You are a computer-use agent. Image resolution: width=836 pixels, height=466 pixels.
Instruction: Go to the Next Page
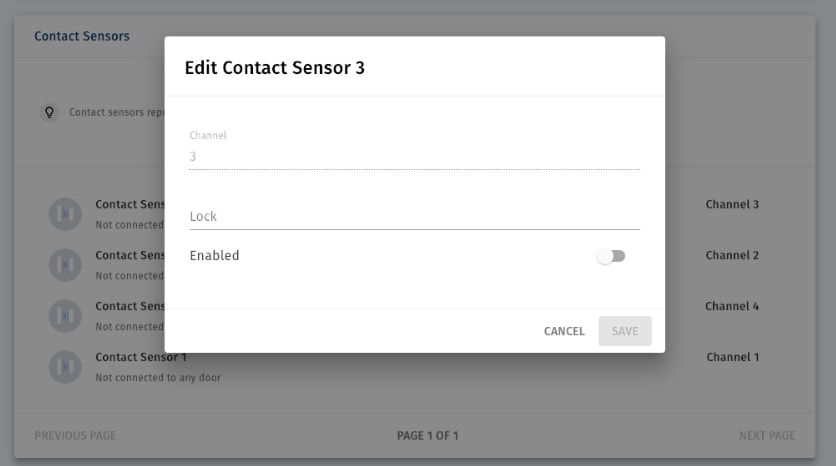767,436
